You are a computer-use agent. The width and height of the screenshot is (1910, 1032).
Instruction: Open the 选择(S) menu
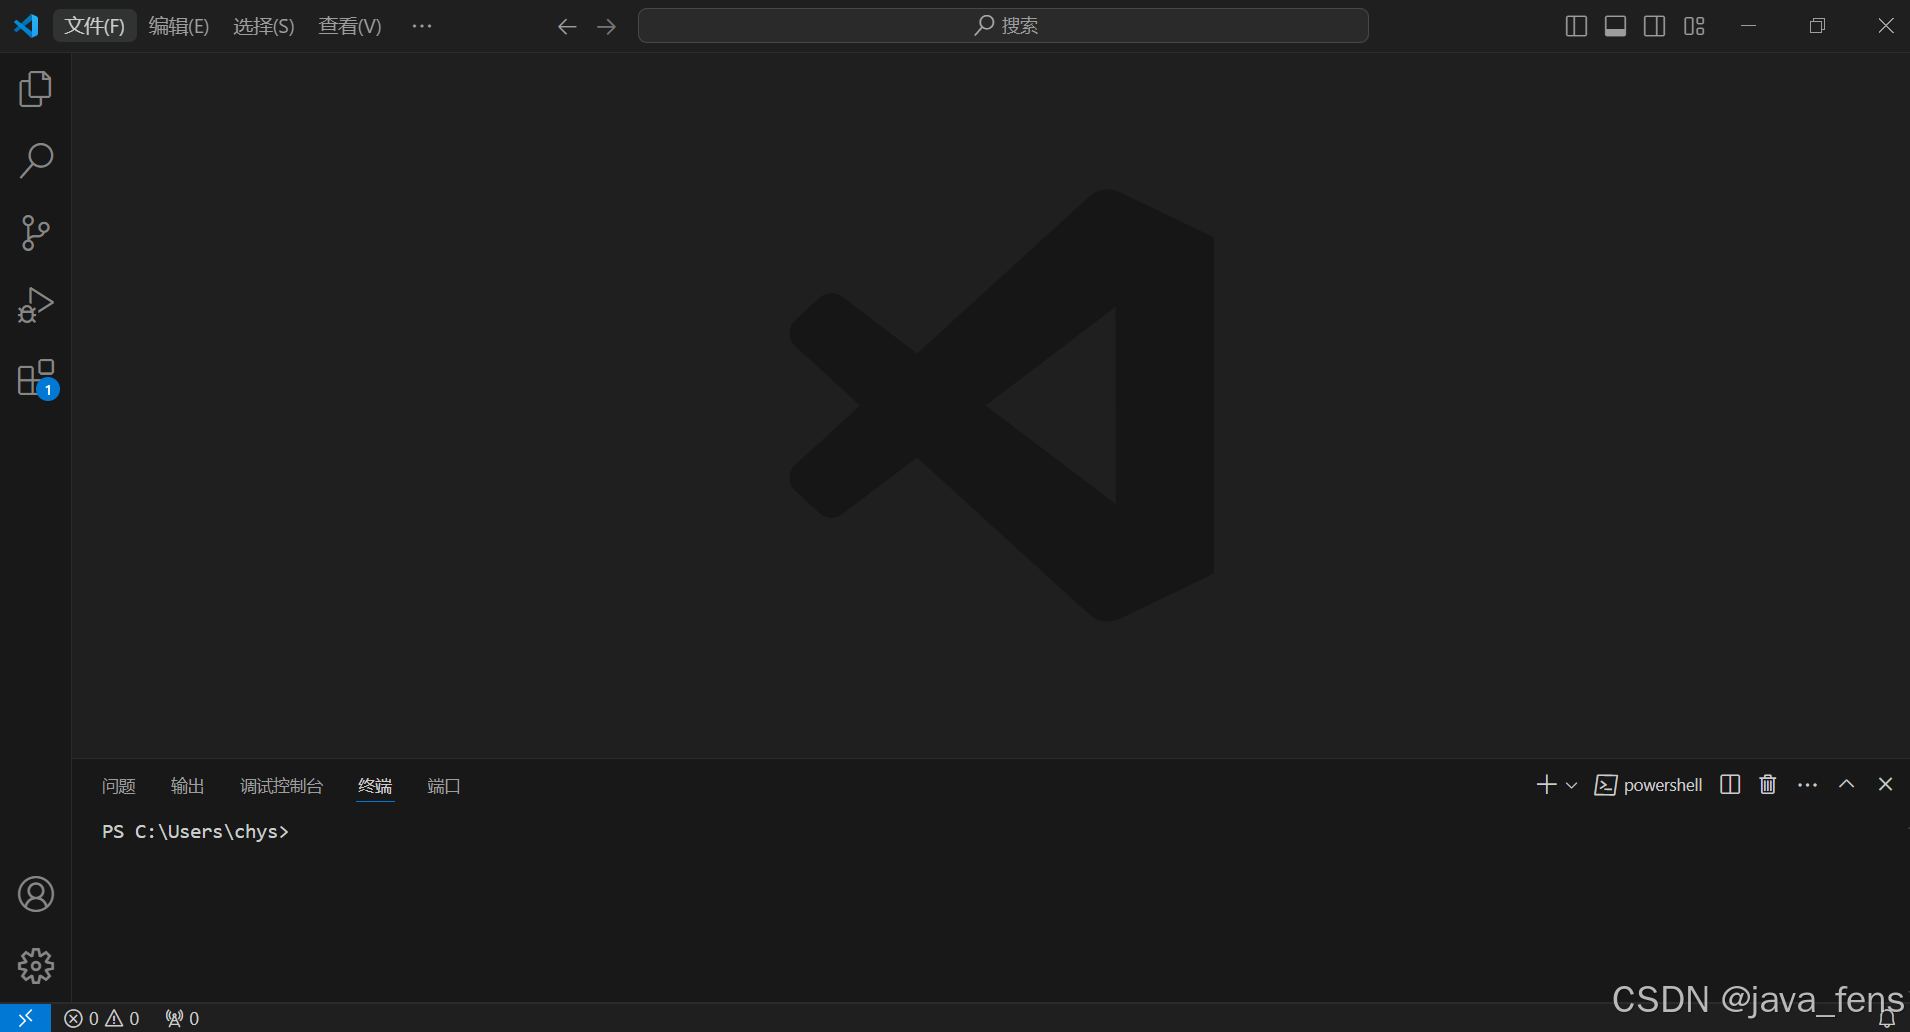pos(264,26)
